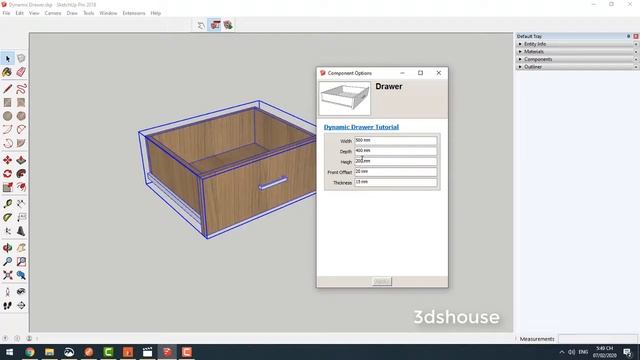Activate the 3D Text tool
This screenshot has width=640, height=360.
pos(21,231)
